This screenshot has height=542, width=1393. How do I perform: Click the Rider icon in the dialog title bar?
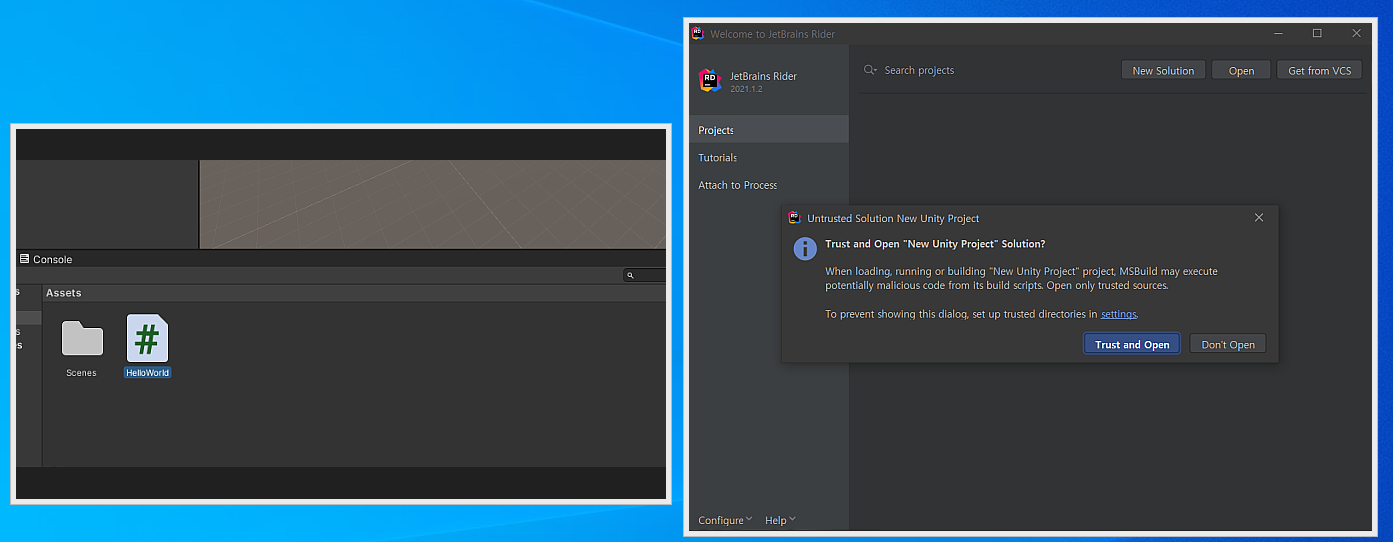(x=794, y=217)
